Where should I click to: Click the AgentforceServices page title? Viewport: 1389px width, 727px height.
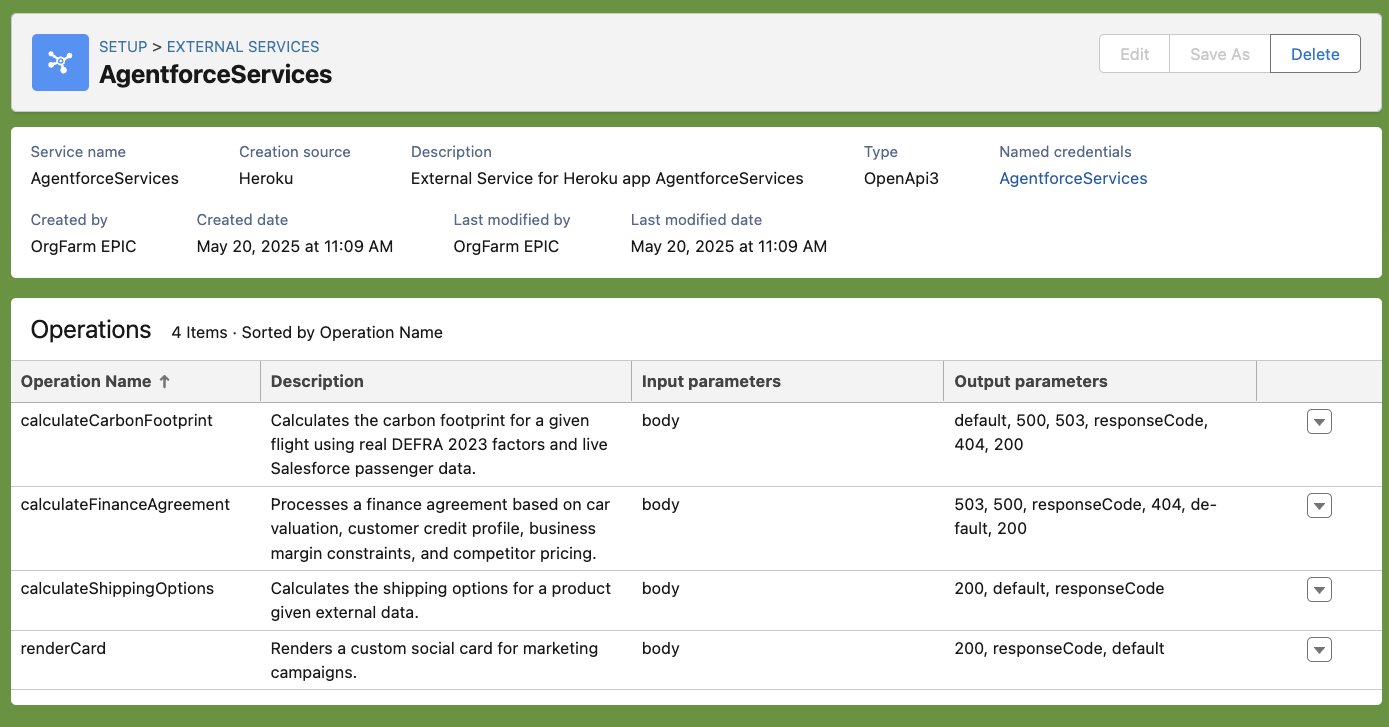point(216,75)
